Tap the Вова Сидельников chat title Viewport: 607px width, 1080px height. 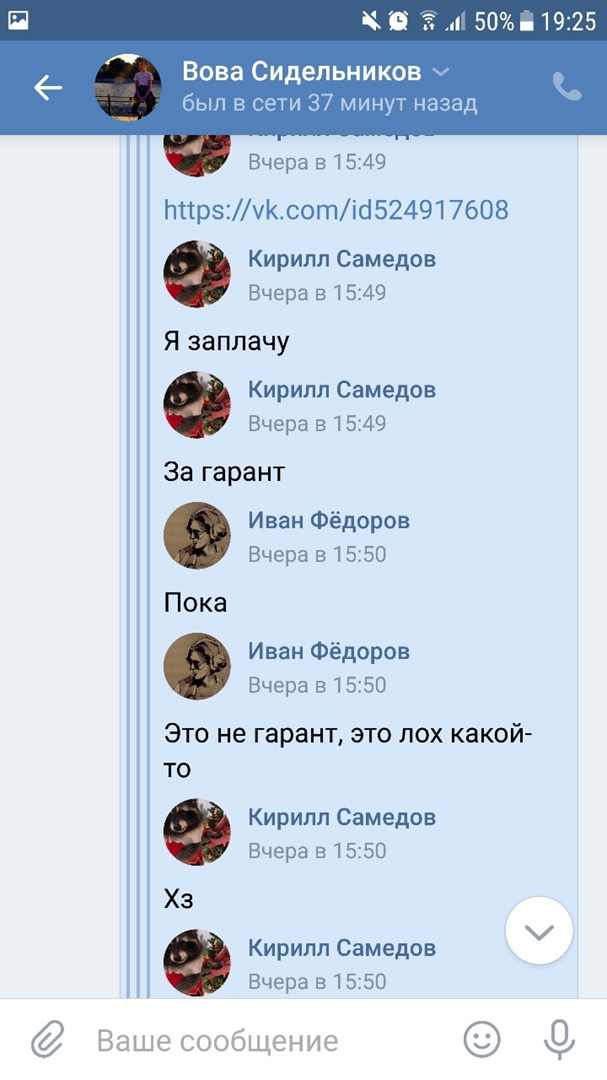(x=302, y=71)
